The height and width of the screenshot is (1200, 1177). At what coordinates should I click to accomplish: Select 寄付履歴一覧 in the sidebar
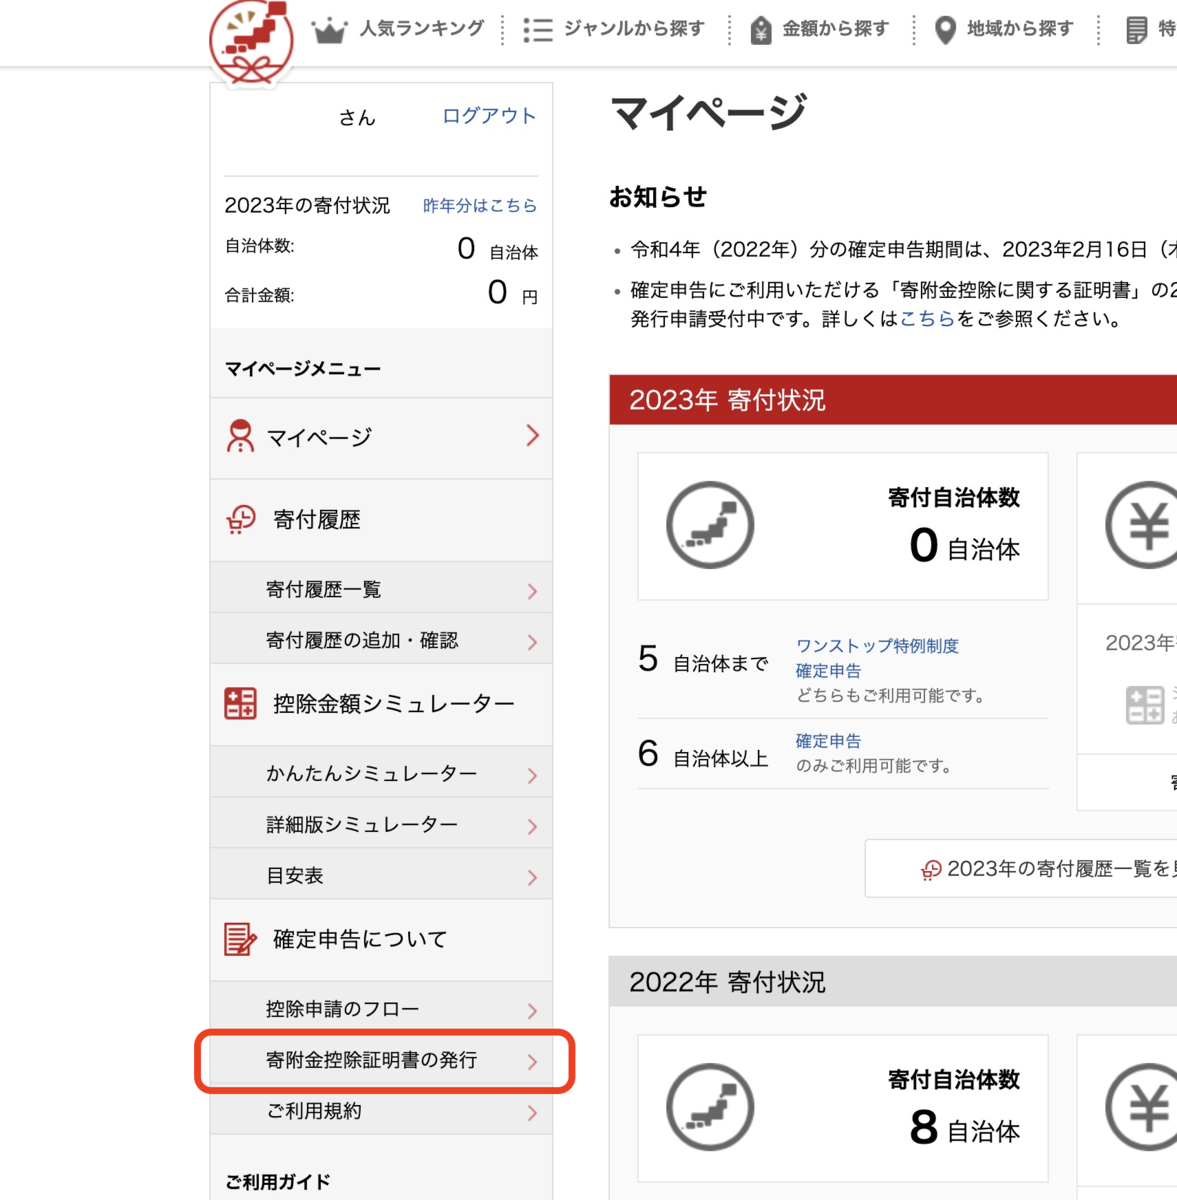coord(381,589)
